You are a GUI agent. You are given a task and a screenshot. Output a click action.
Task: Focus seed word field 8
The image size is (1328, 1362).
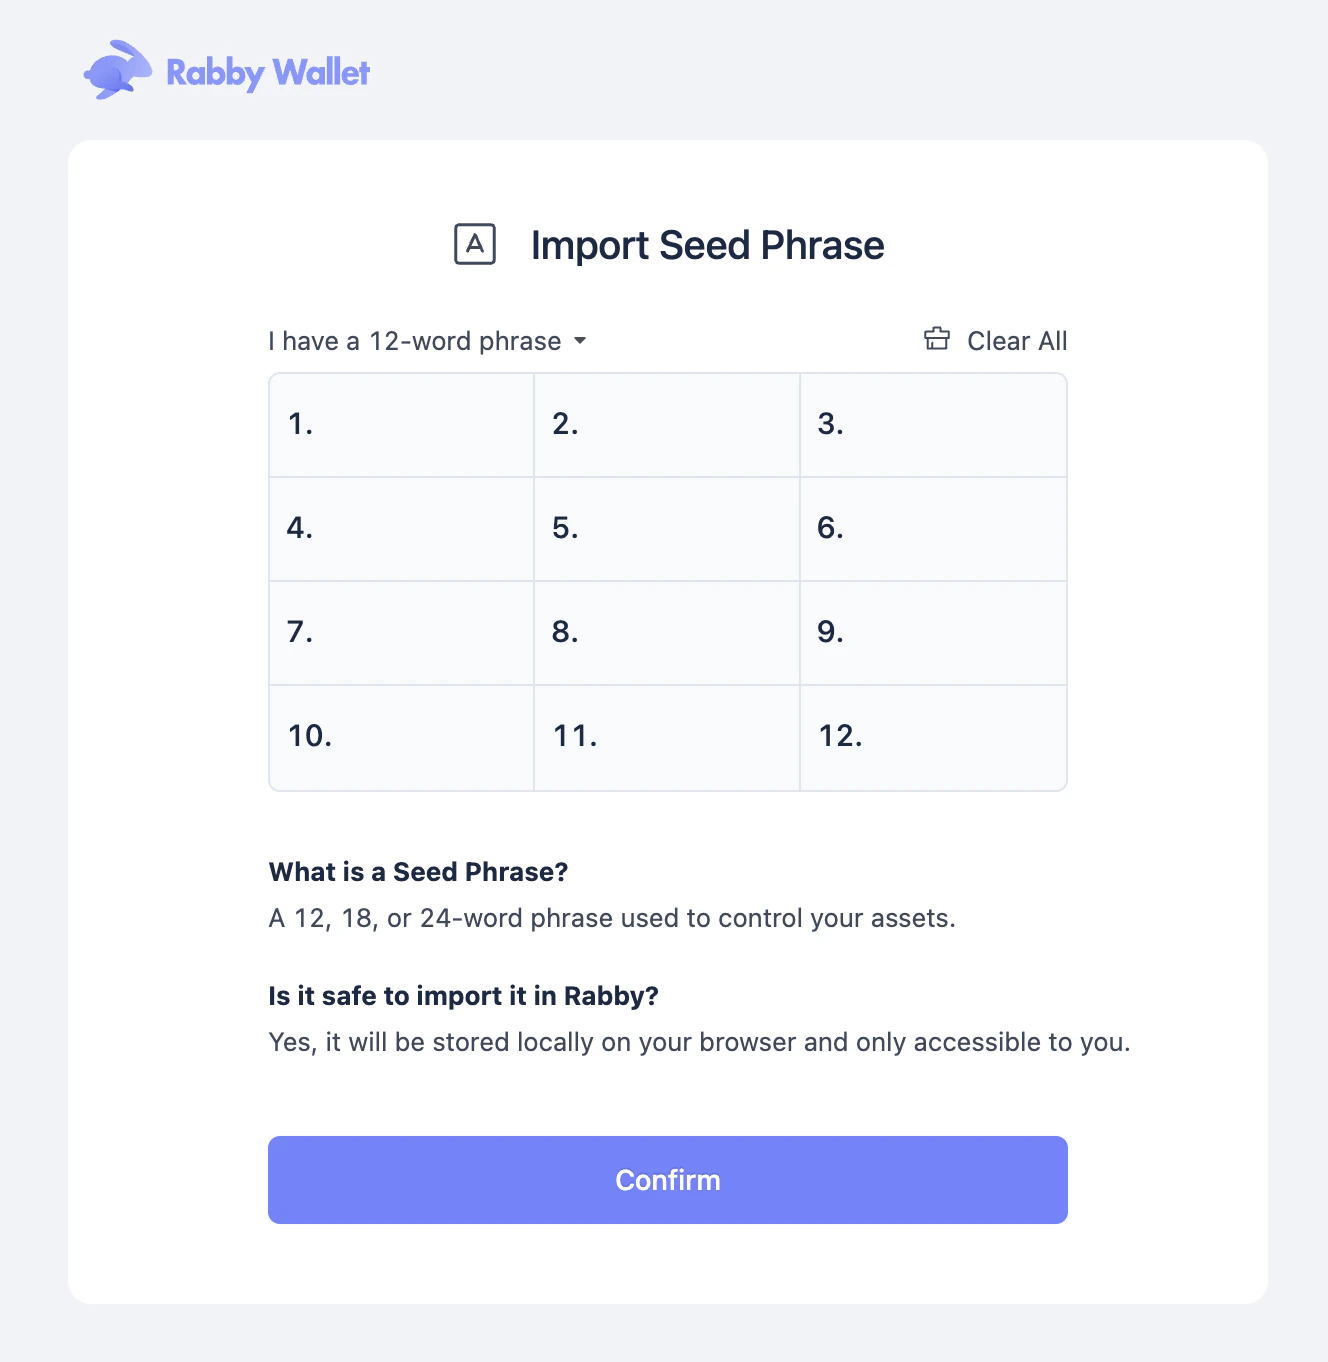click(x=666, y=633)
